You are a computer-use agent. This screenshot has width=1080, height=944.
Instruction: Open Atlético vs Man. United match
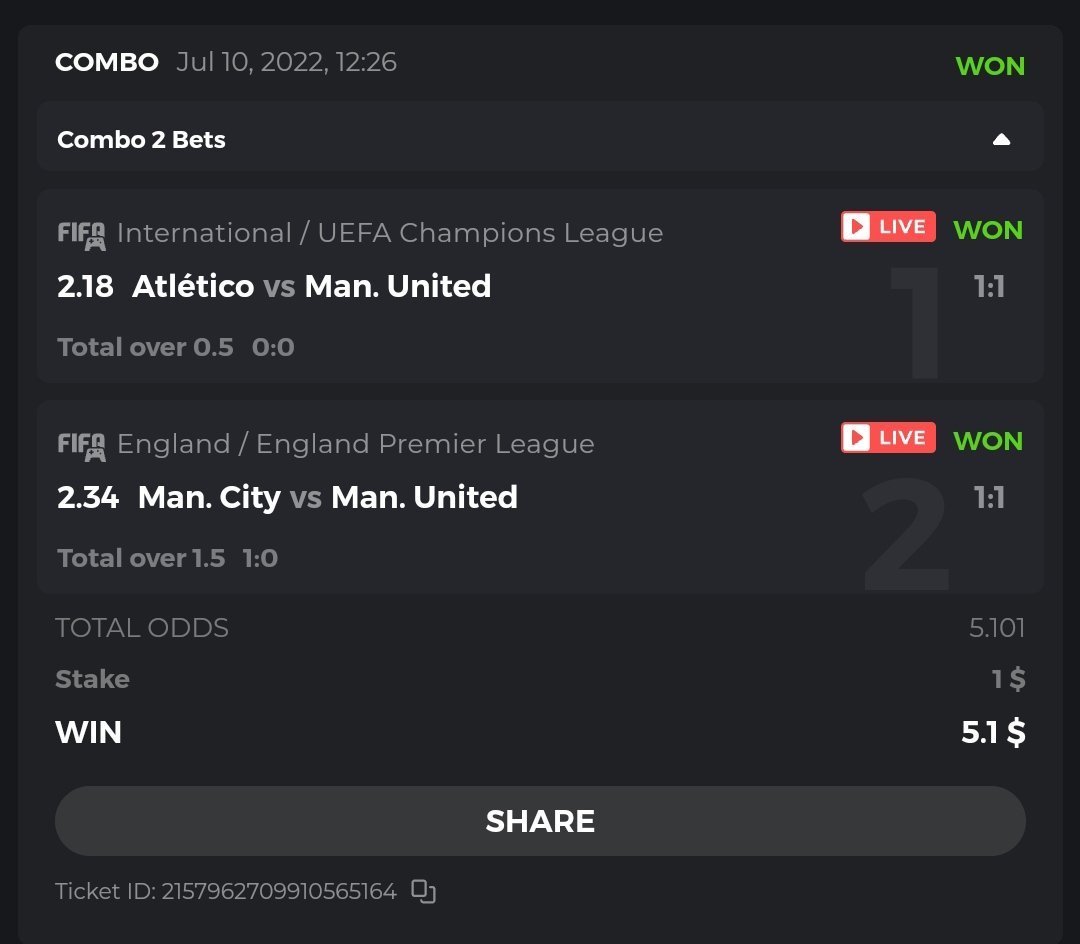coord(311,287)
